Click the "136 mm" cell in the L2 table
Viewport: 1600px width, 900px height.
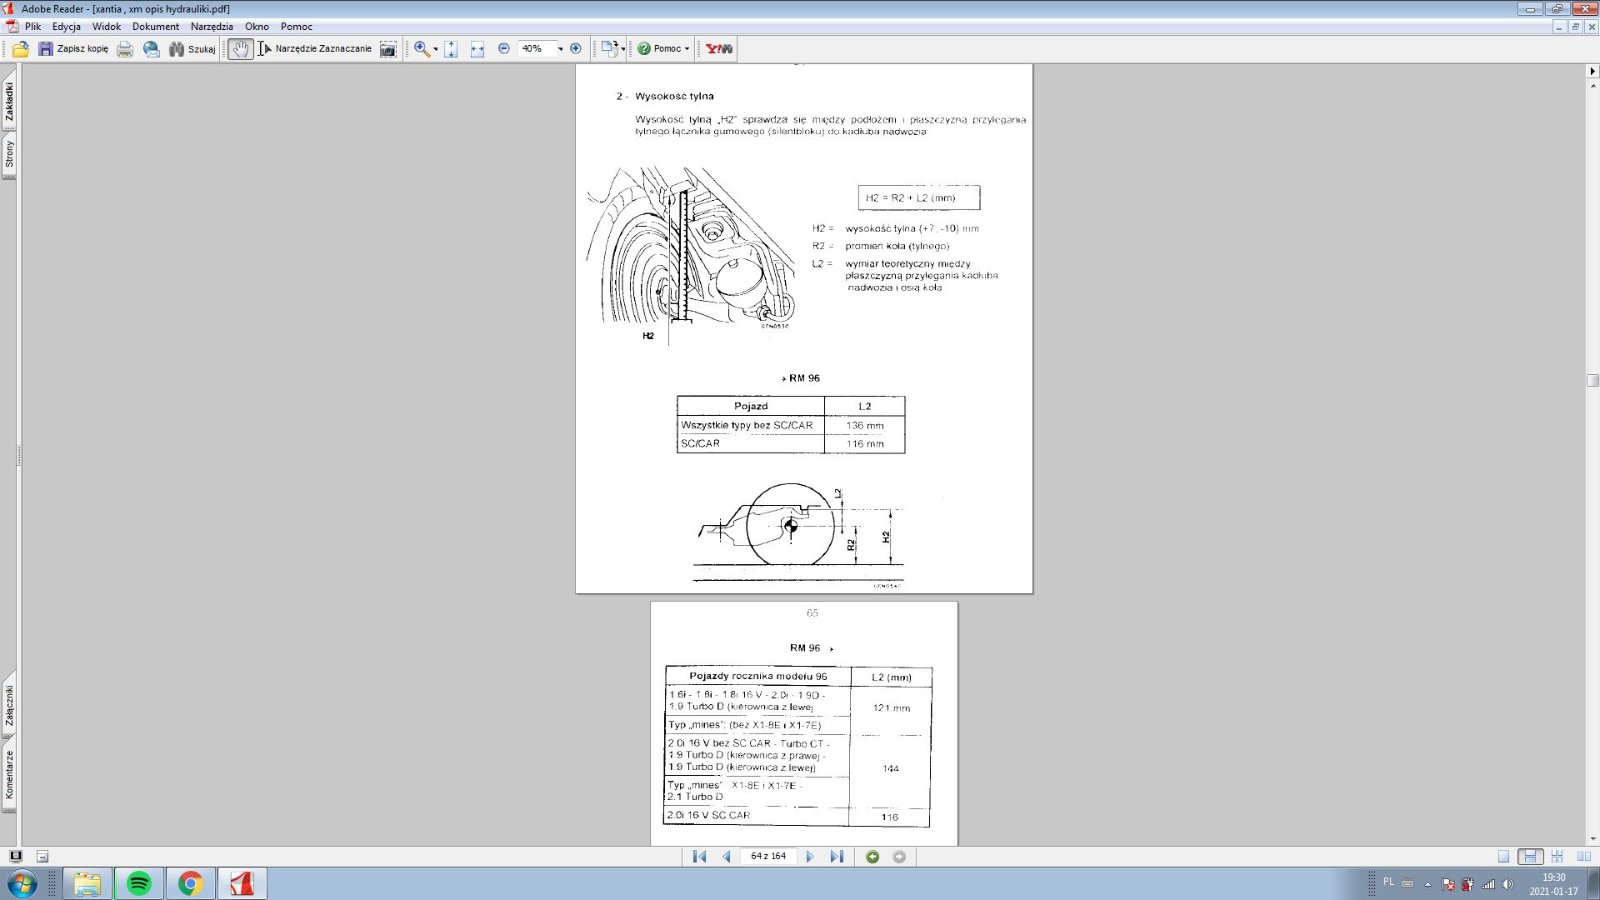865,425
